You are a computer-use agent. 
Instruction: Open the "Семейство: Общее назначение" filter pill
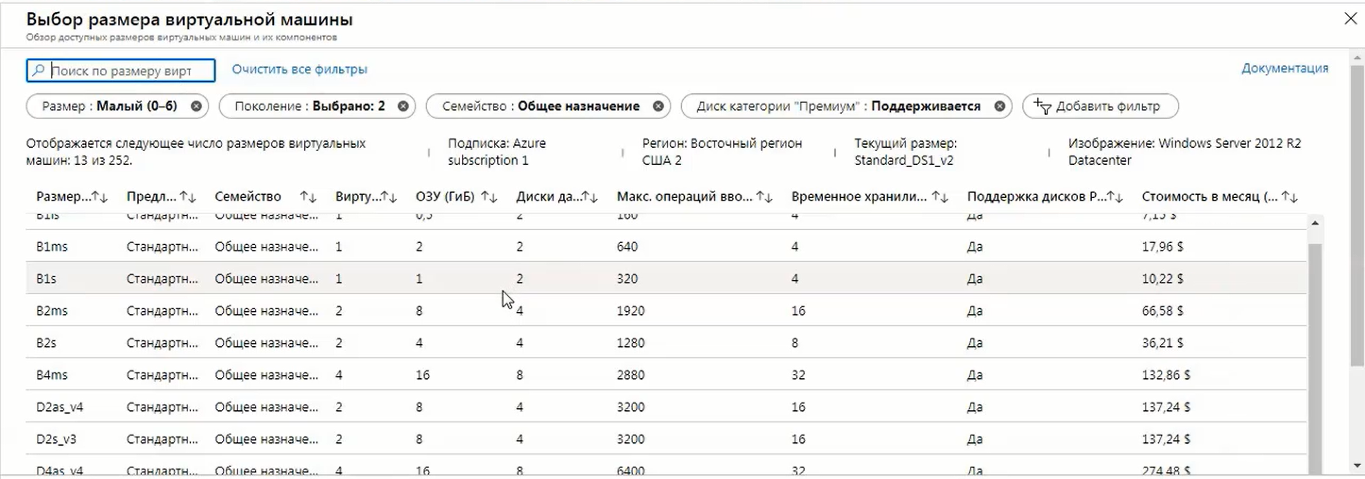point(540,106)
